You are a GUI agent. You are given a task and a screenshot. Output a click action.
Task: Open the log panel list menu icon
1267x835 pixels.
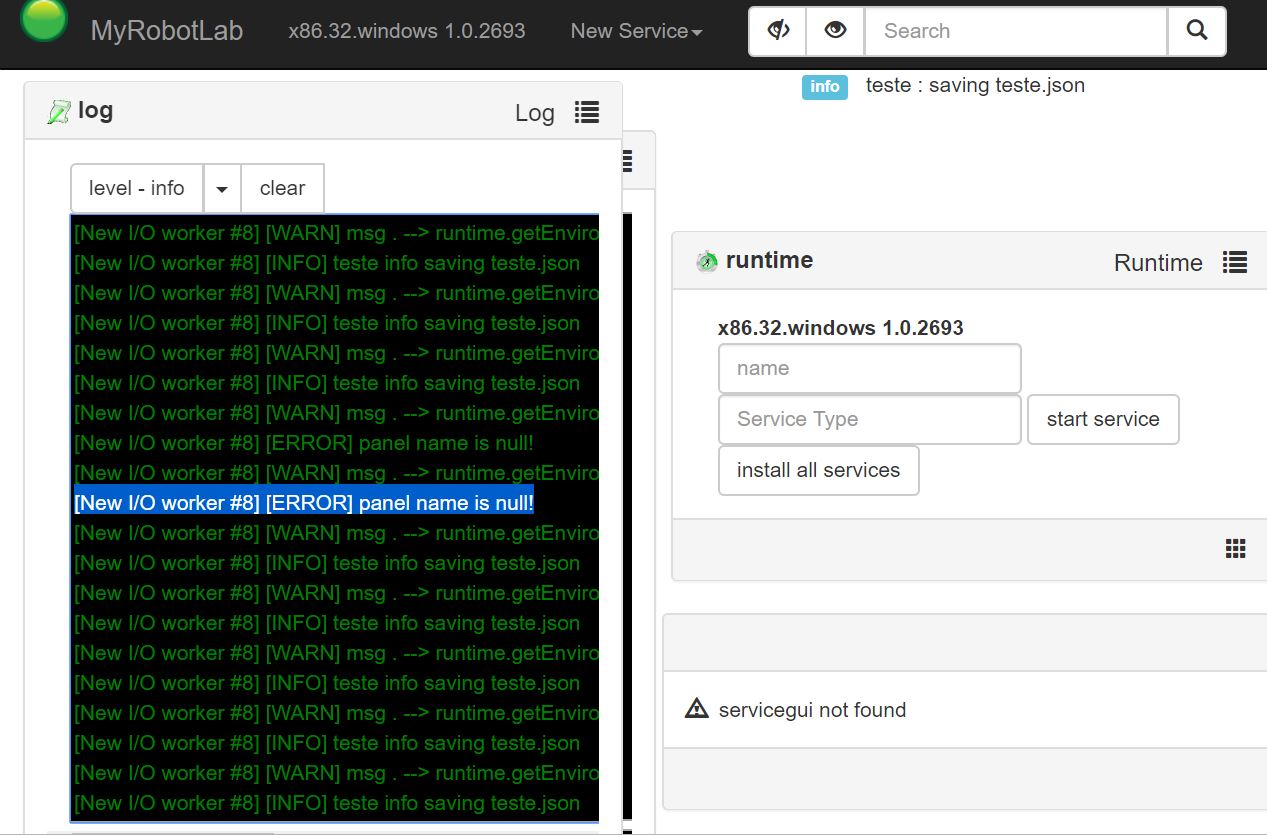(587, 112)
